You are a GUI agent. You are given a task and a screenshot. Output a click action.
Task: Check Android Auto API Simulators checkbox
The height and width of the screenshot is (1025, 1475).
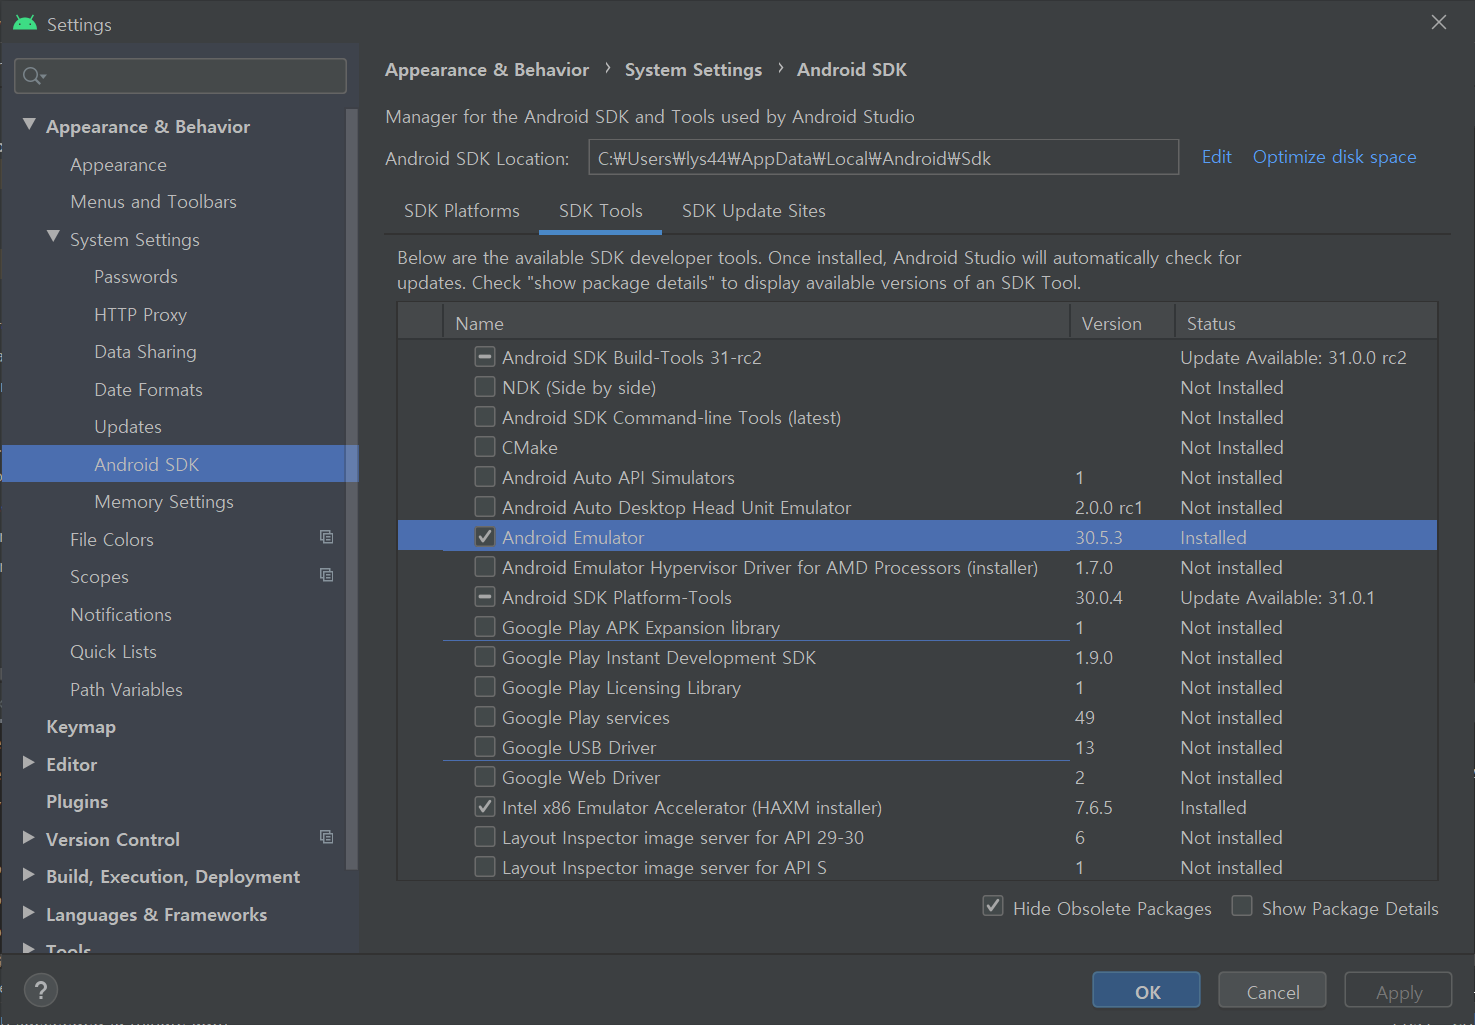485,476
